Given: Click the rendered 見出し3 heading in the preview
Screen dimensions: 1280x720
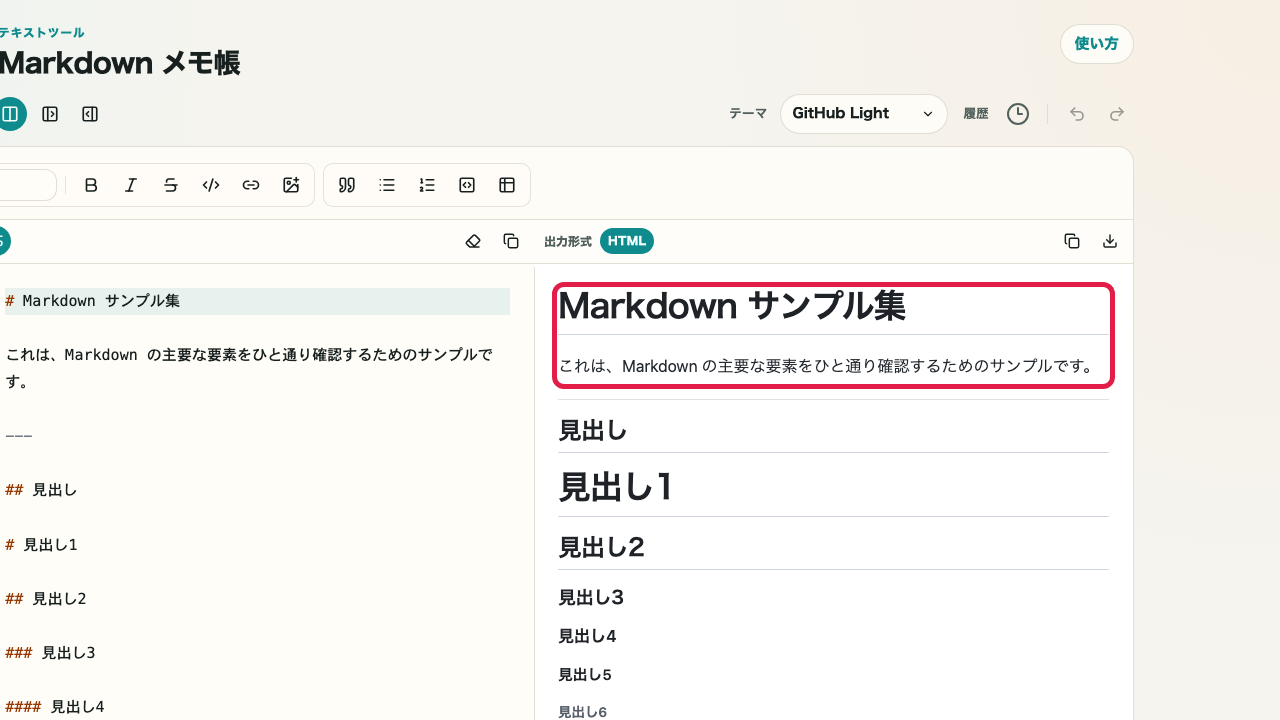Looking at the screenshot, I should (x=591, y=598).
